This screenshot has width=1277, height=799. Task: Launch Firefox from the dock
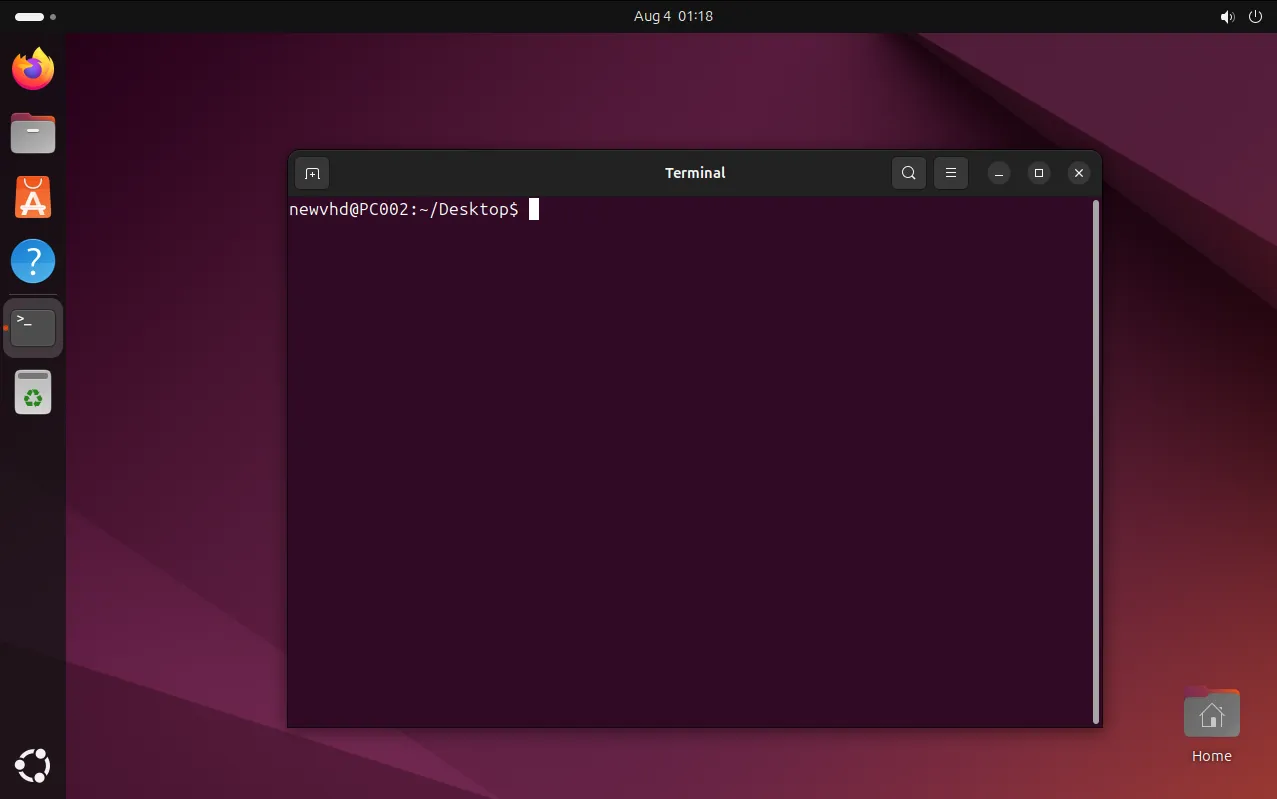tap(33, 69)
